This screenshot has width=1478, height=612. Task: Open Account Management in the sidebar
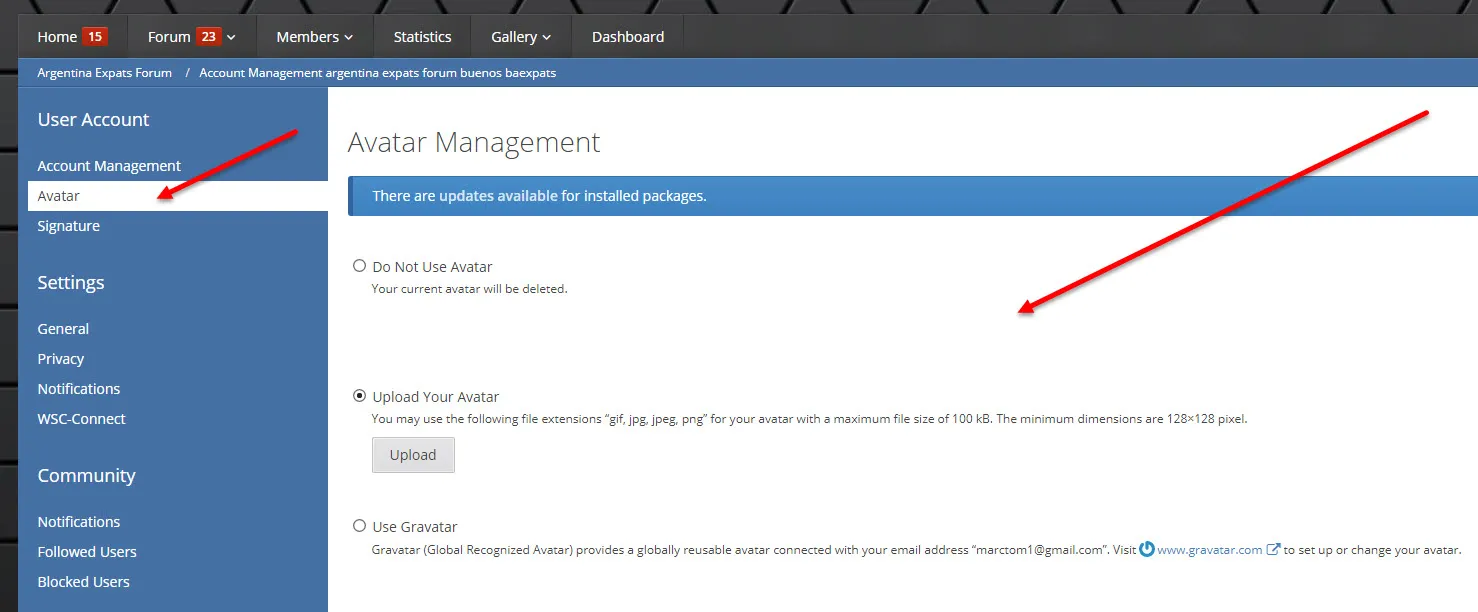[109, 166]
